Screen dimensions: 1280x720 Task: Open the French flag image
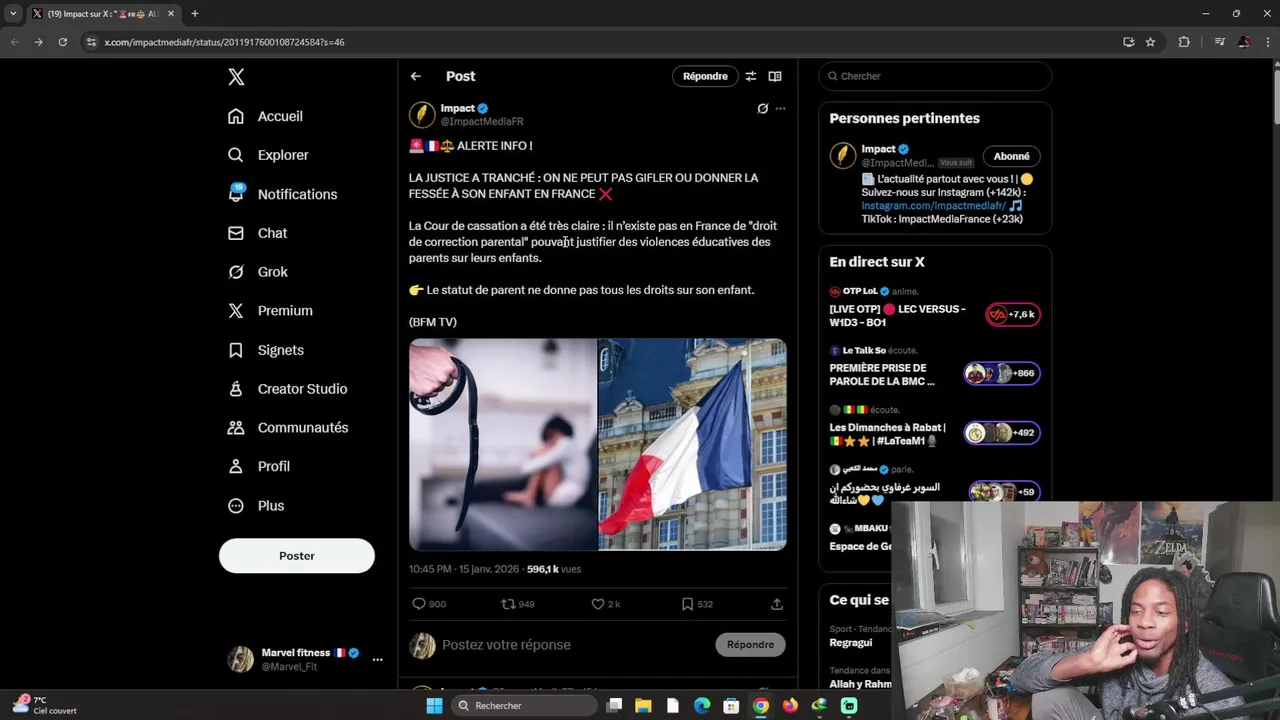[693, 445]
